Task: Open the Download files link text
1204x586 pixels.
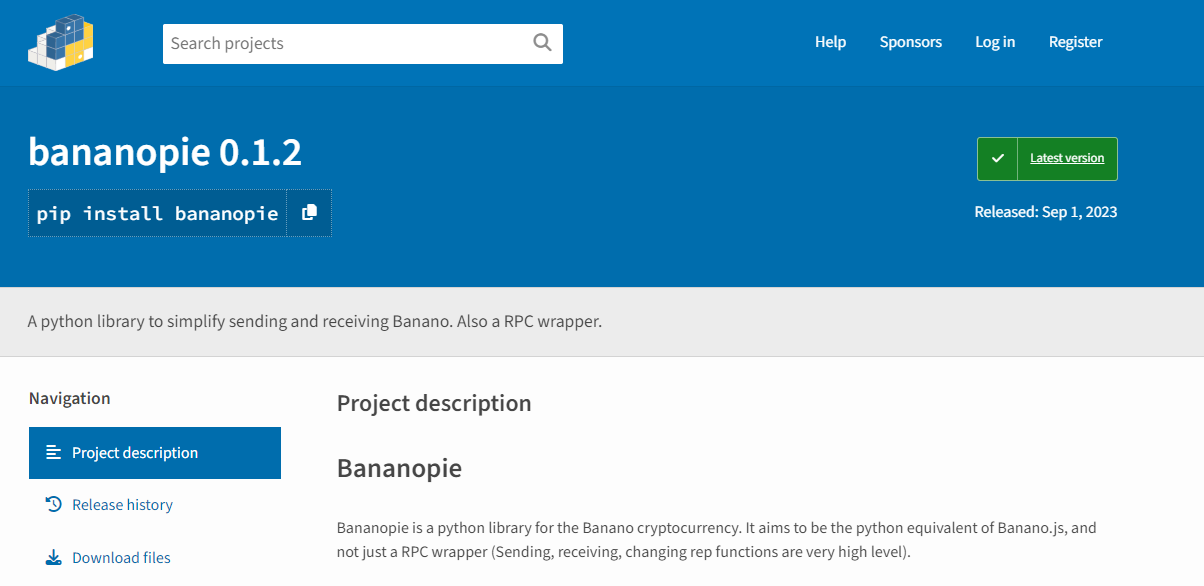Action: [121, 558]
